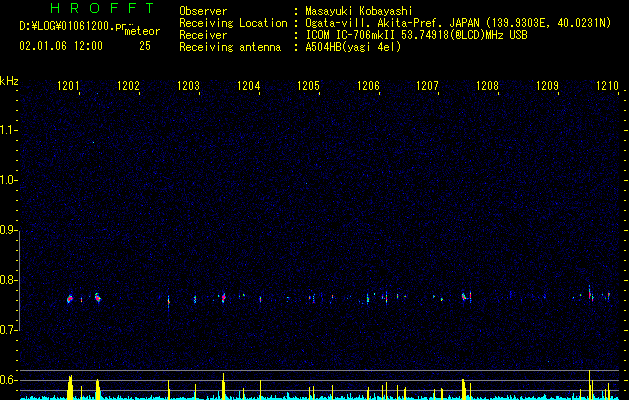
Task: Click the Receiving Location label
Action: [233, 23]
